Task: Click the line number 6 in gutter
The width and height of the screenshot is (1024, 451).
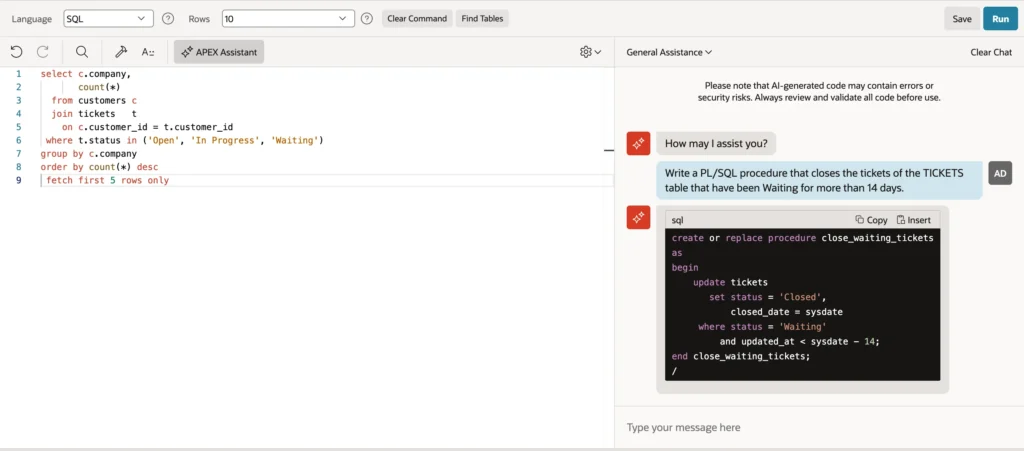Action: pos(18,140)
